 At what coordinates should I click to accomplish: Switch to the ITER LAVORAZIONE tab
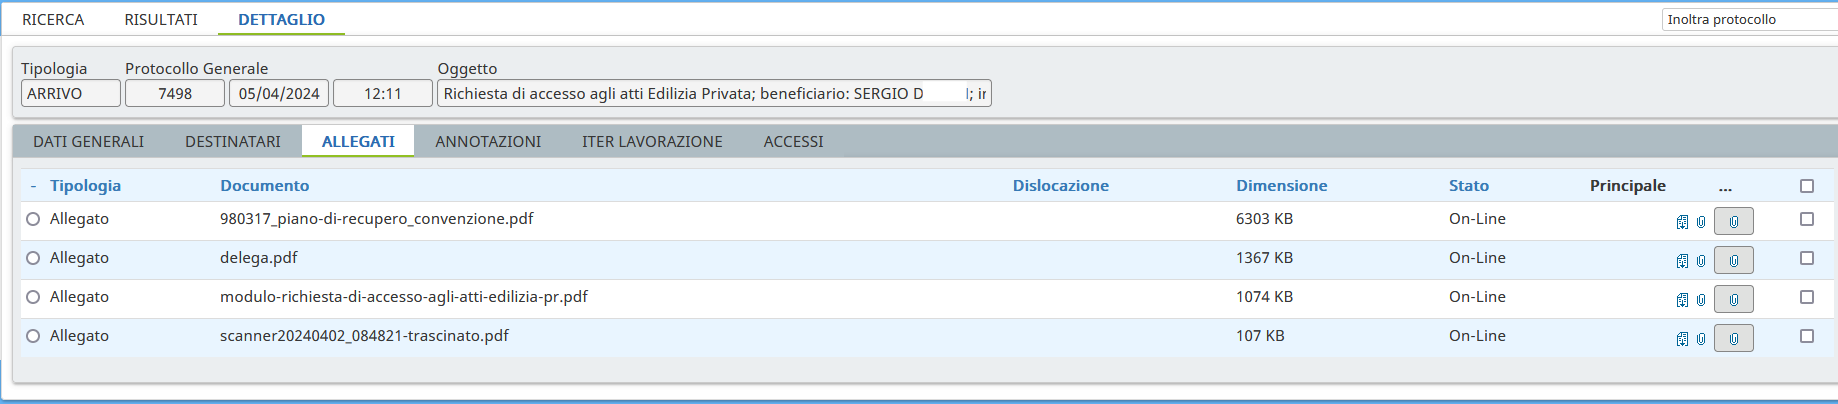pos(652,142)
